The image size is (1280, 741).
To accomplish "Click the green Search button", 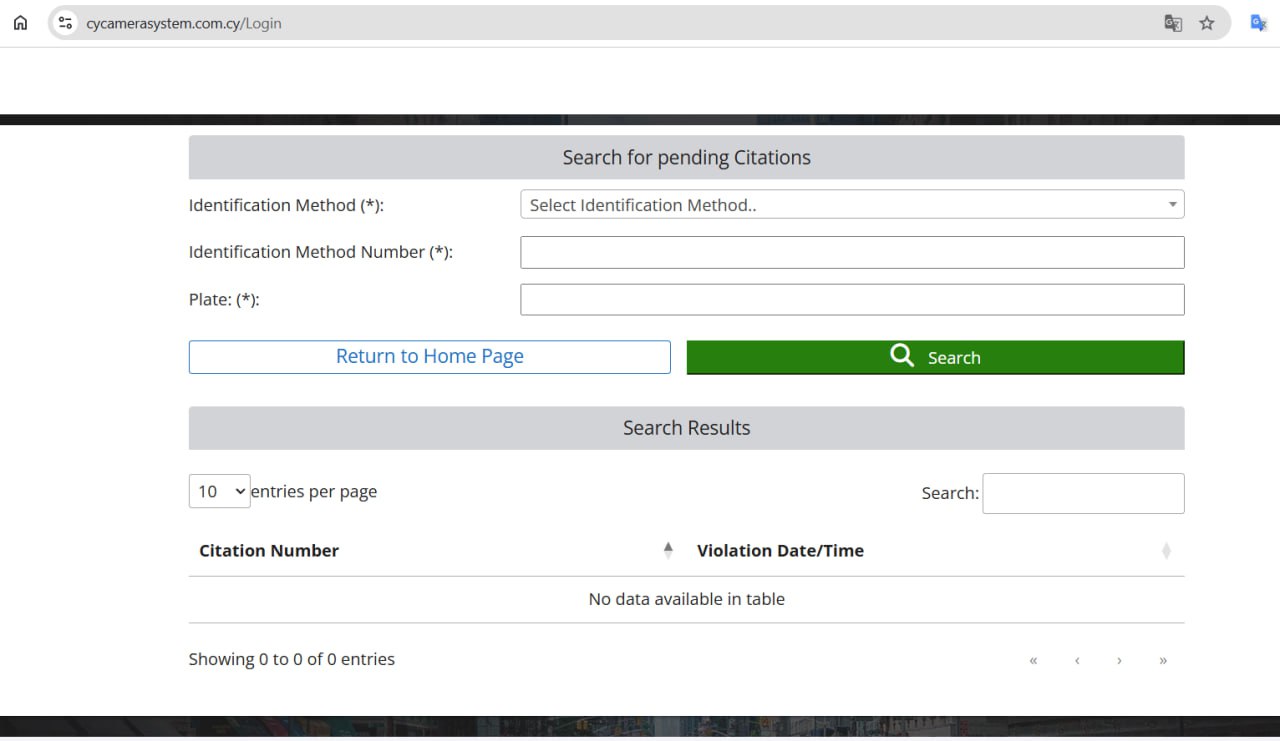I will (x=935, y=357).
